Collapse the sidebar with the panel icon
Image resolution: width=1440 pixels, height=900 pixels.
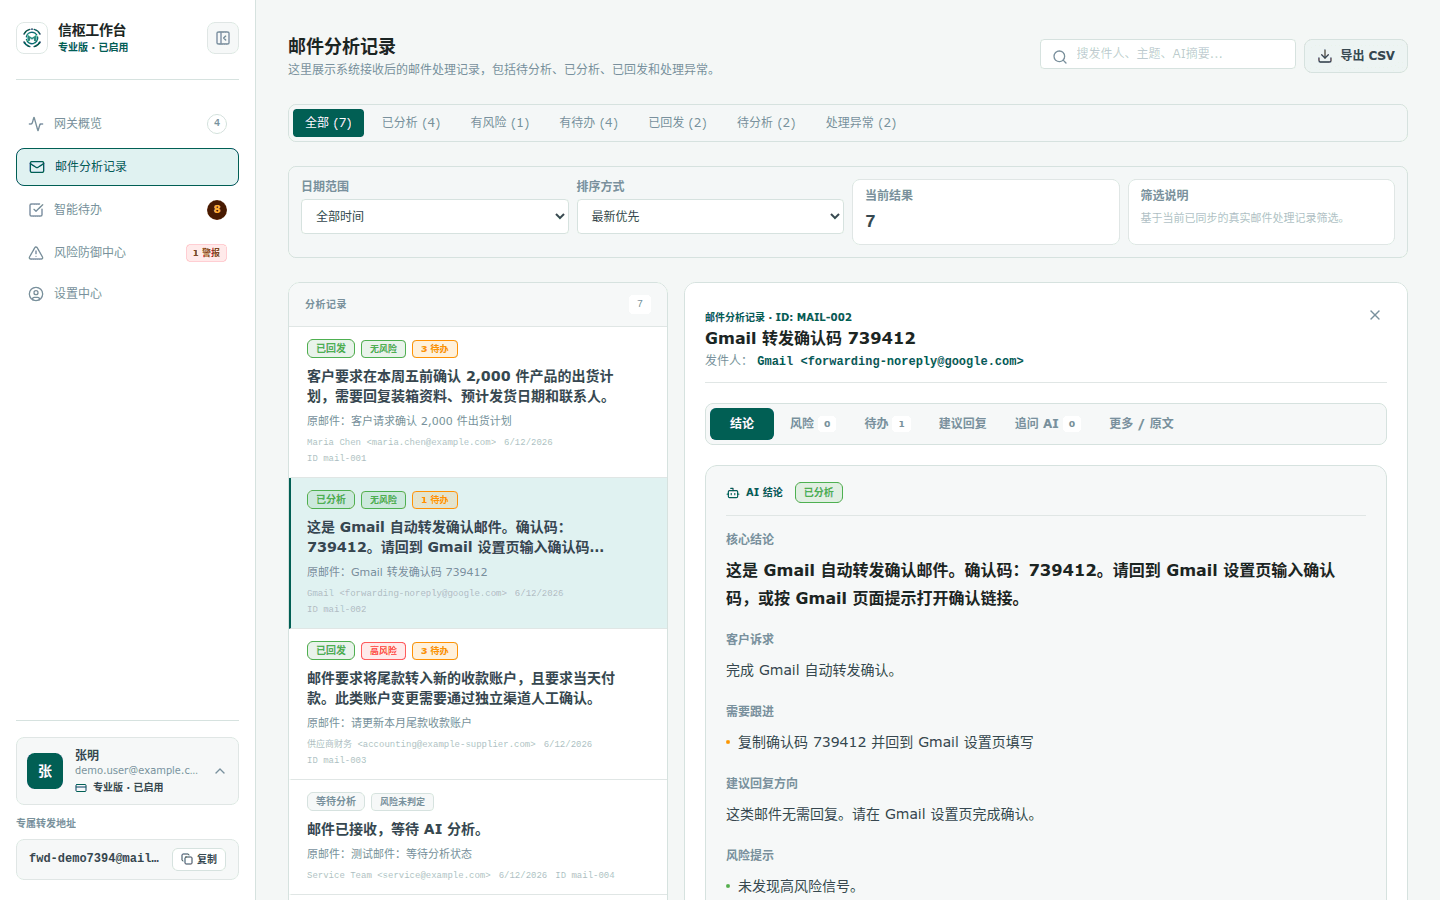pos(223,38)
